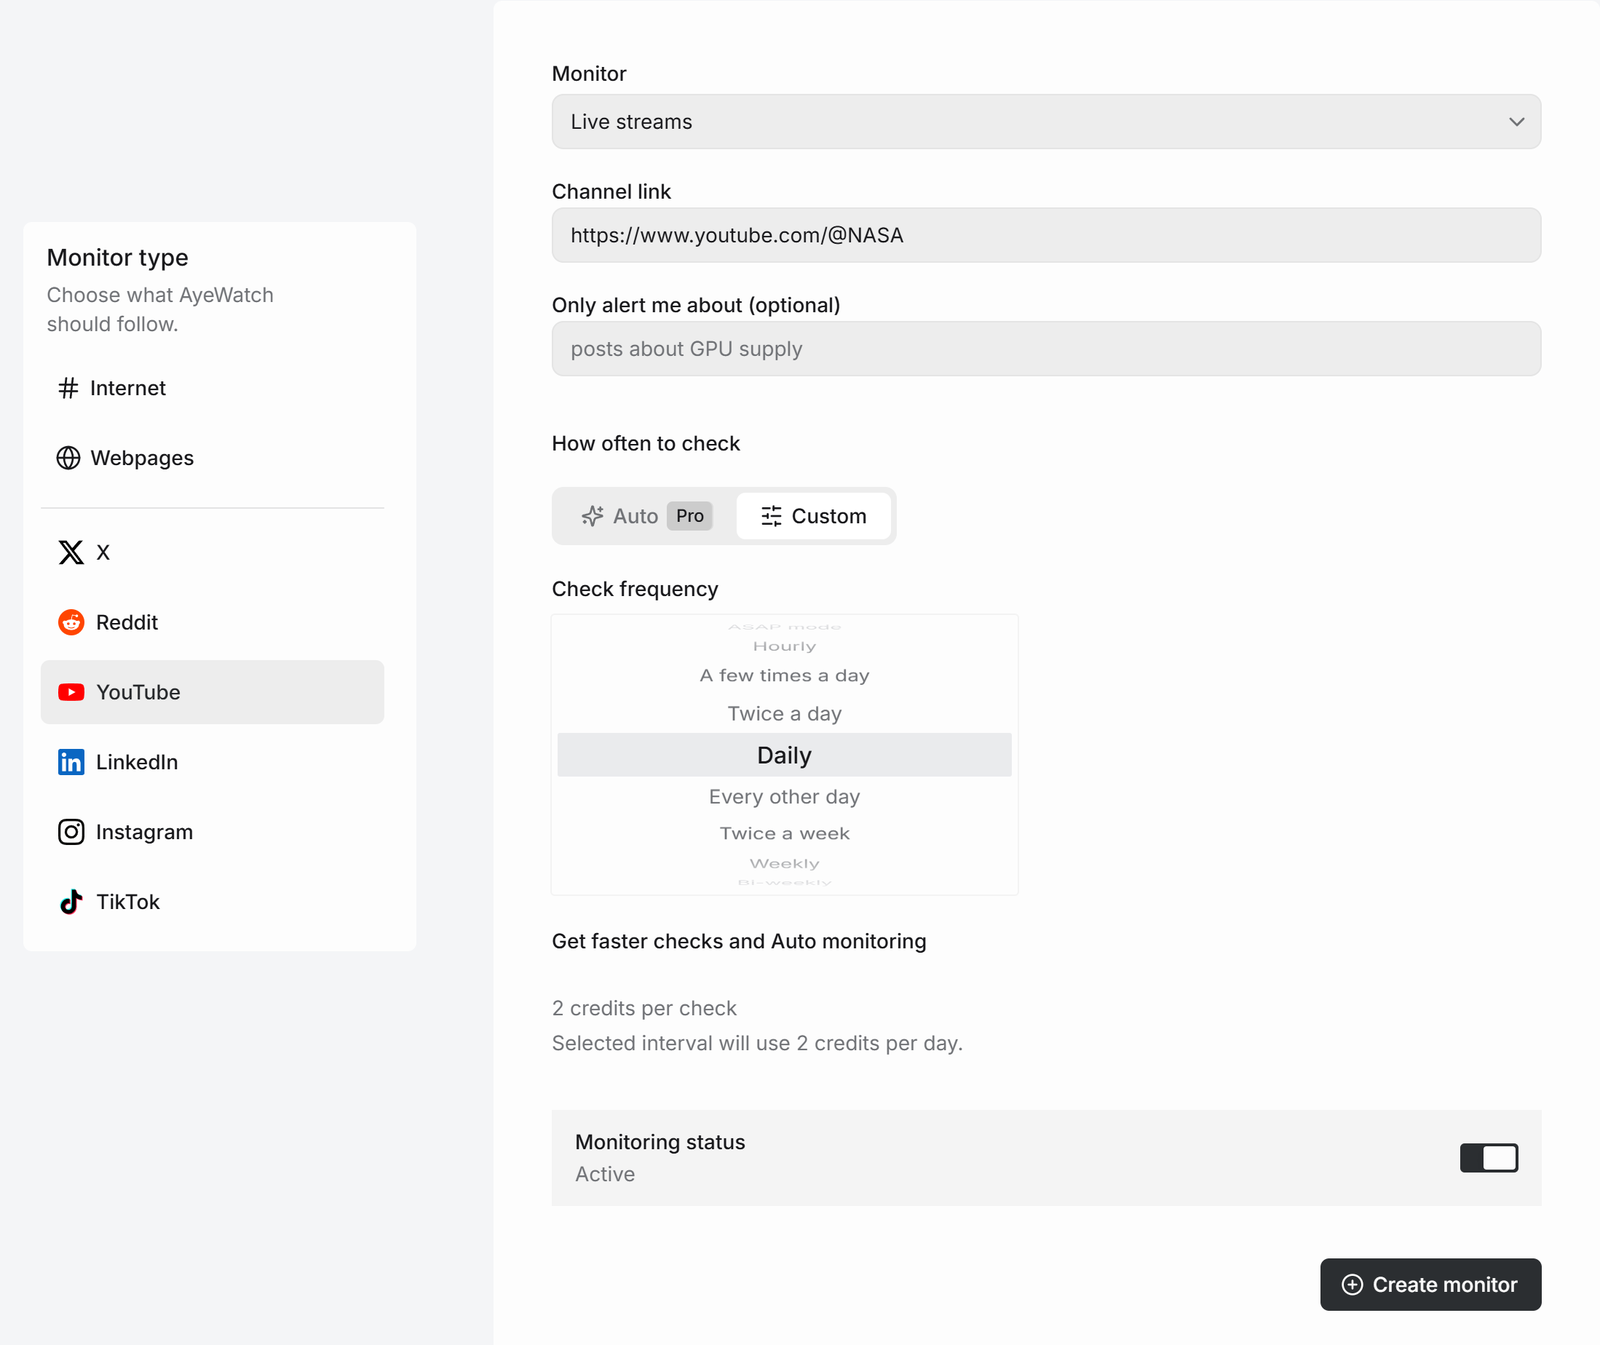Click the plus-circle icon on Create monitor
The image size is (1600, 1345).
point(1352,1285)
